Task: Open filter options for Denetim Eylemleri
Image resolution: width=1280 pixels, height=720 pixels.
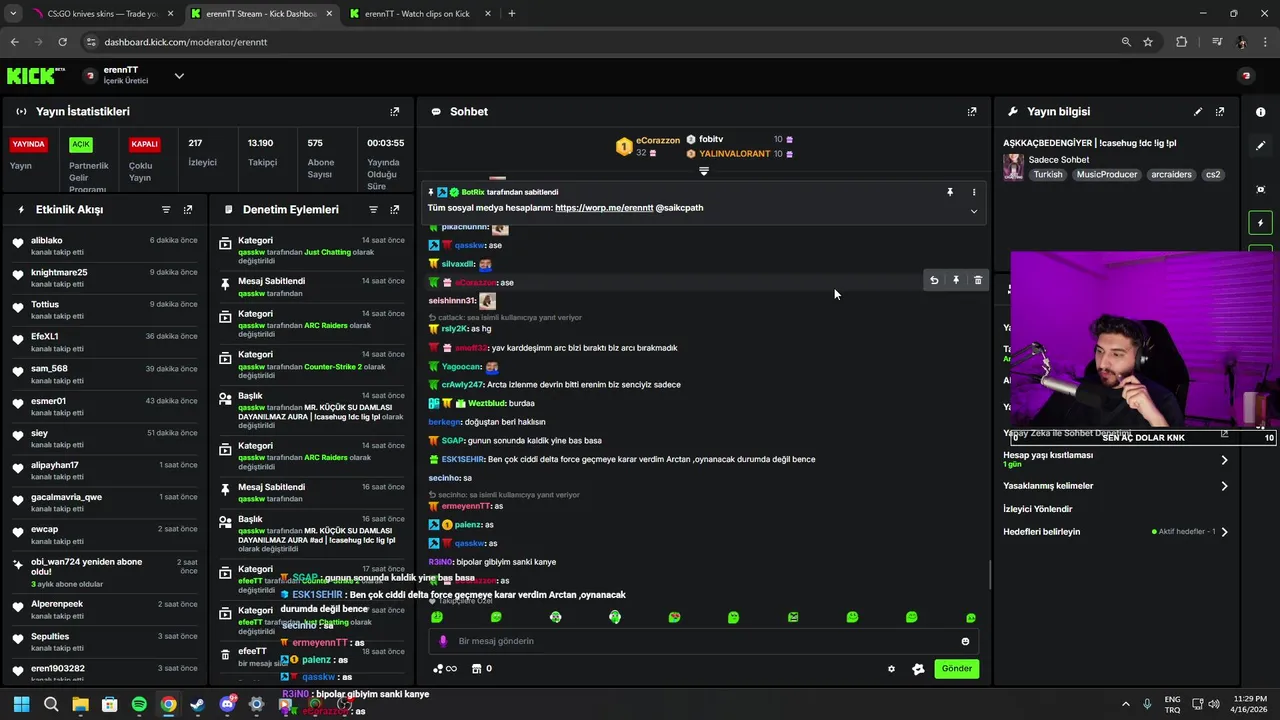Action: pos(373,210)
